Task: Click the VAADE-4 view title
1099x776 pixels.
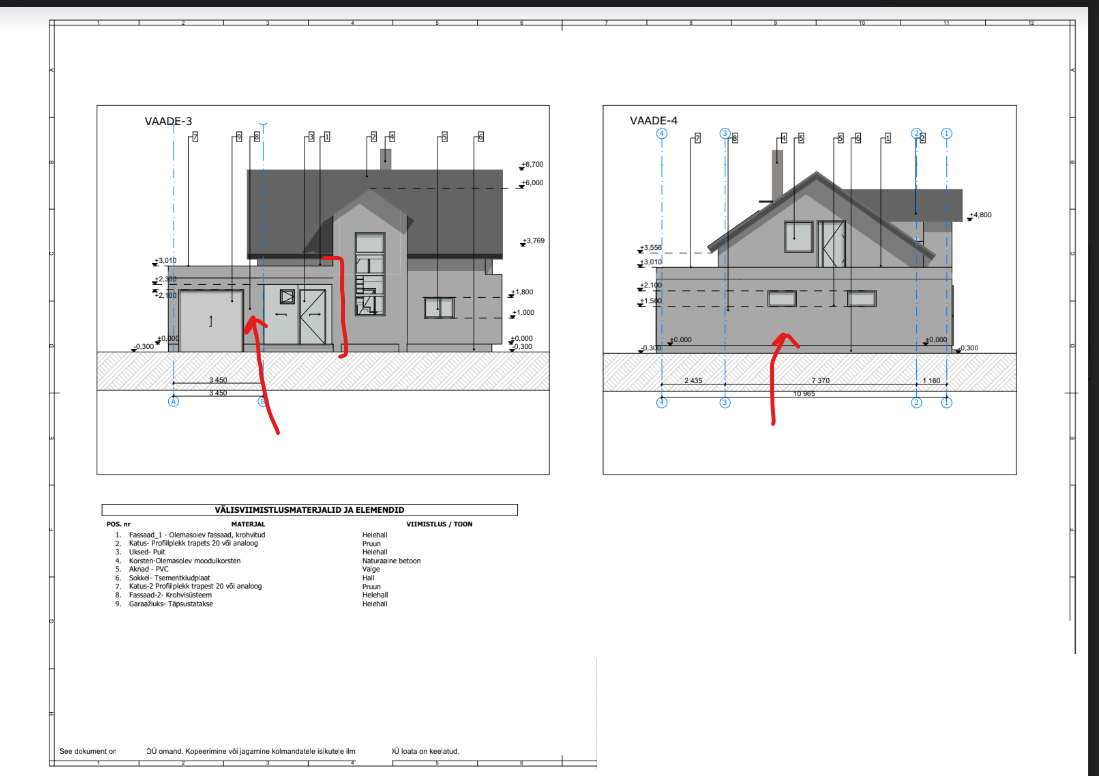Action: 653,121
